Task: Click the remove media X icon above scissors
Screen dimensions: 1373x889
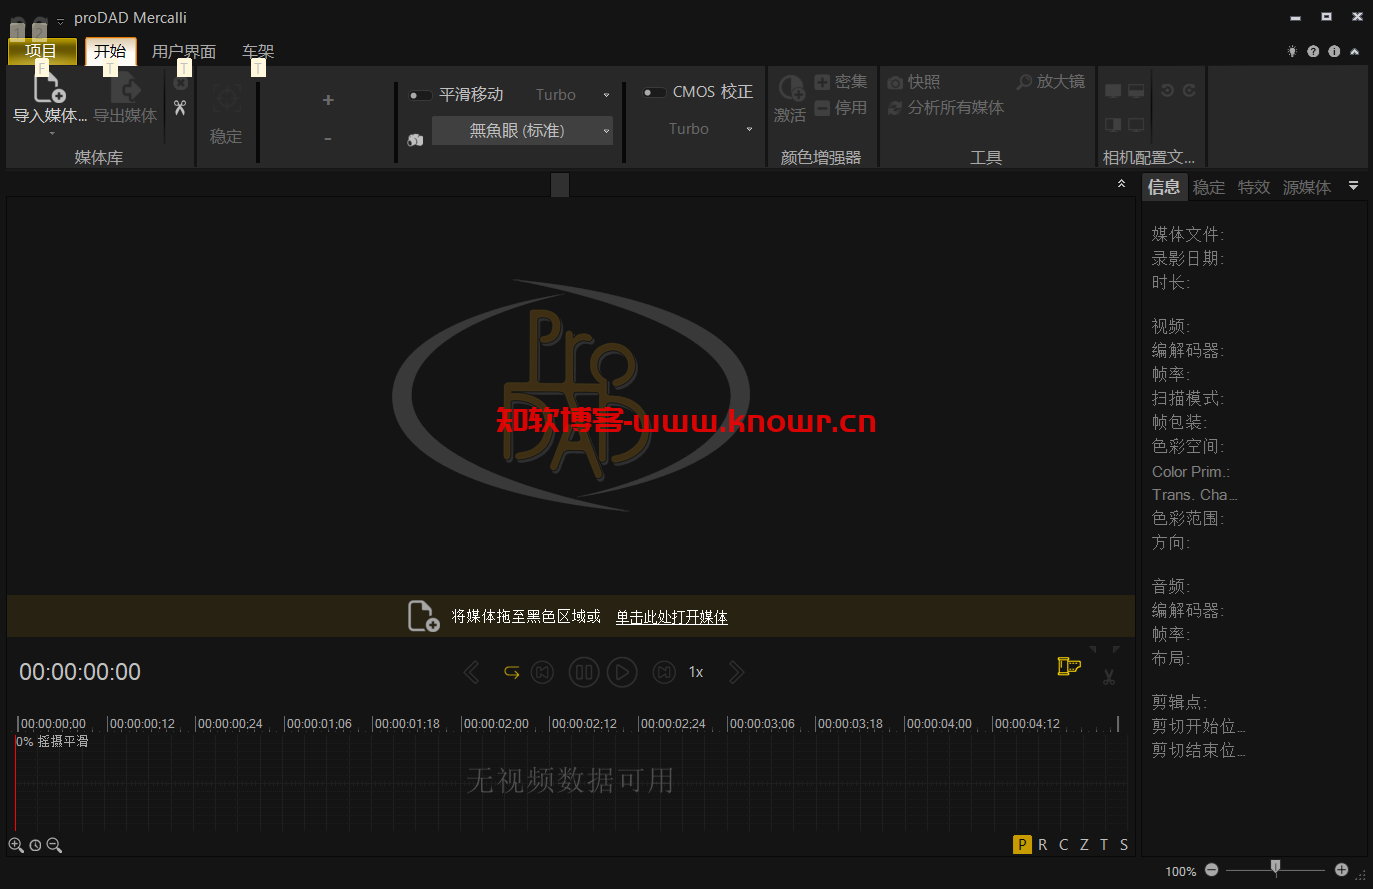Action: 180,83
